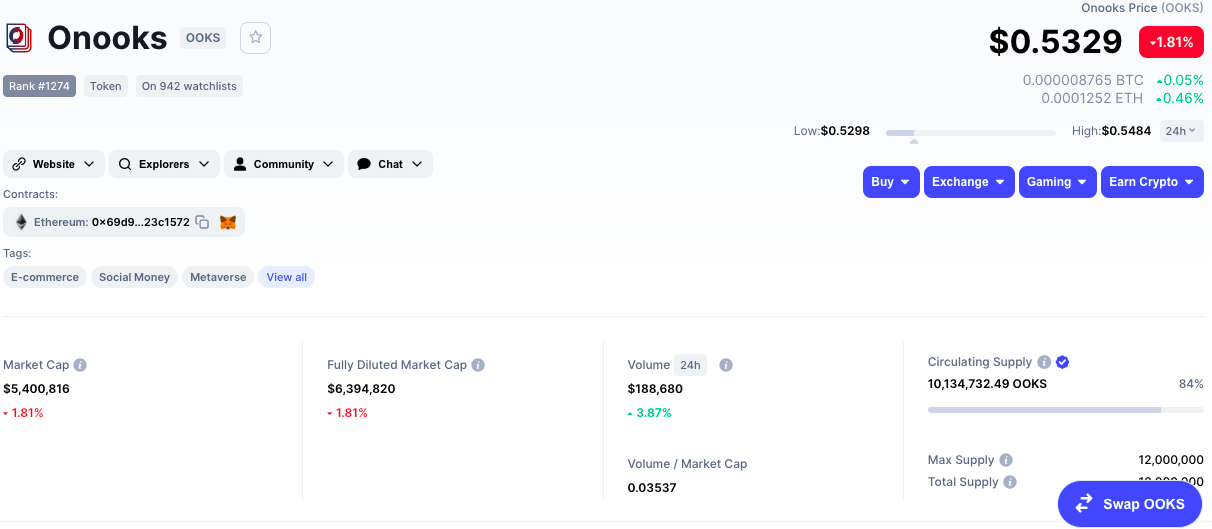The height and width of the screenshot is (529, 1212).
Task: Click the low-high price range bar
Action: (x=970, y=132)
